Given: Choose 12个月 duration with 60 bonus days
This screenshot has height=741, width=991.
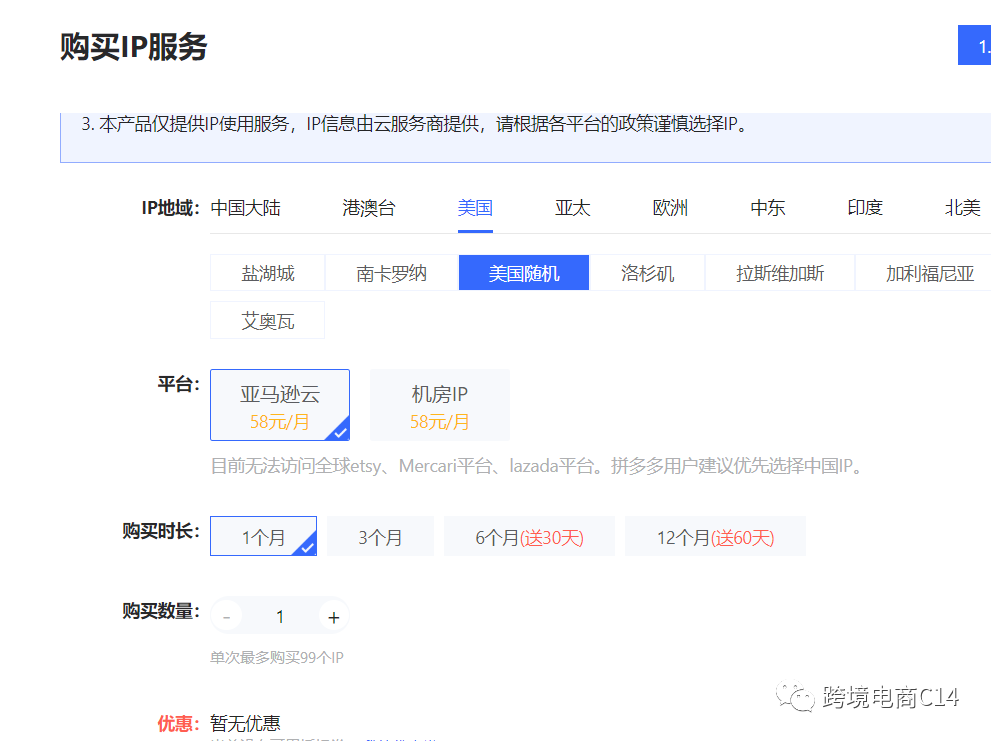Looking at the screenshot, I should coord(715,536).
